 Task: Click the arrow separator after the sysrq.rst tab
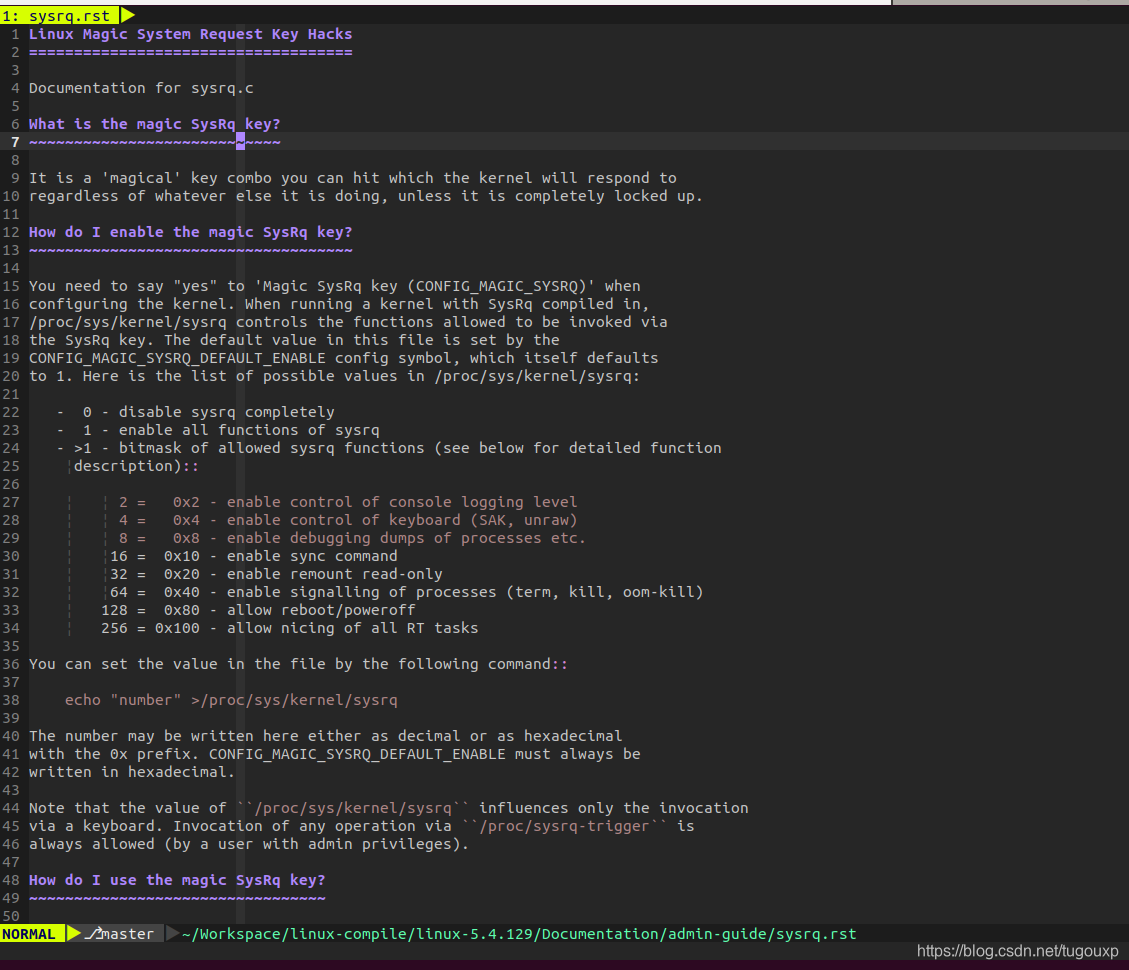point(124,15)
